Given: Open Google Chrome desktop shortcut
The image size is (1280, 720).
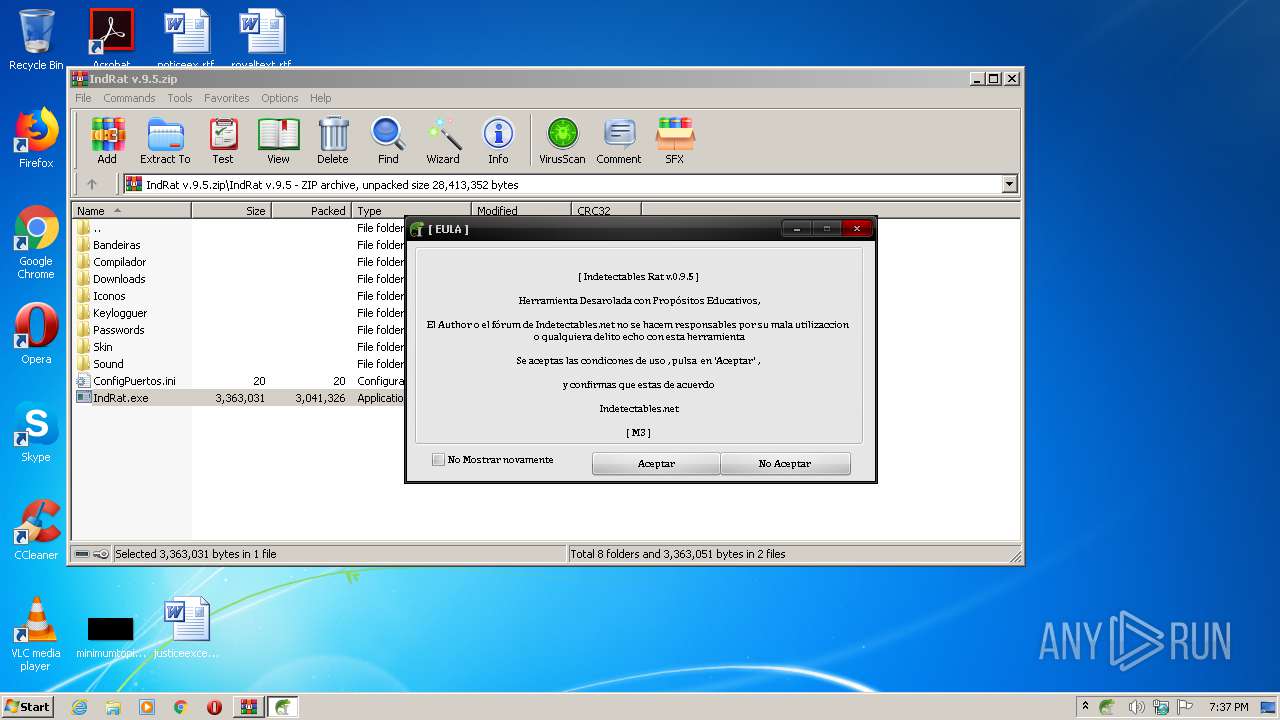Looking at the screenshot, I should point(36,243).
